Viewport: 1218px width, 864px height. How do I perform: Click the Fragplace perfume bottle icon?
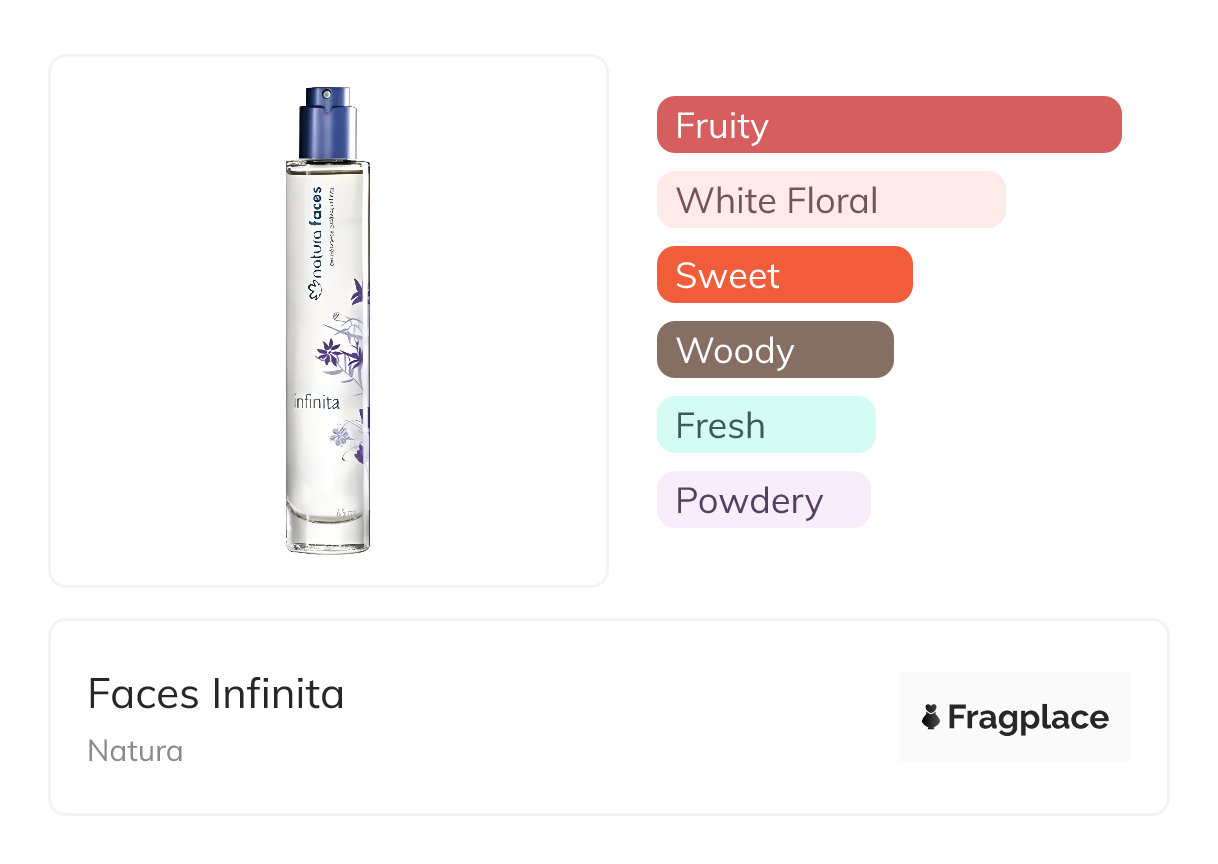[x=931, y=717]
